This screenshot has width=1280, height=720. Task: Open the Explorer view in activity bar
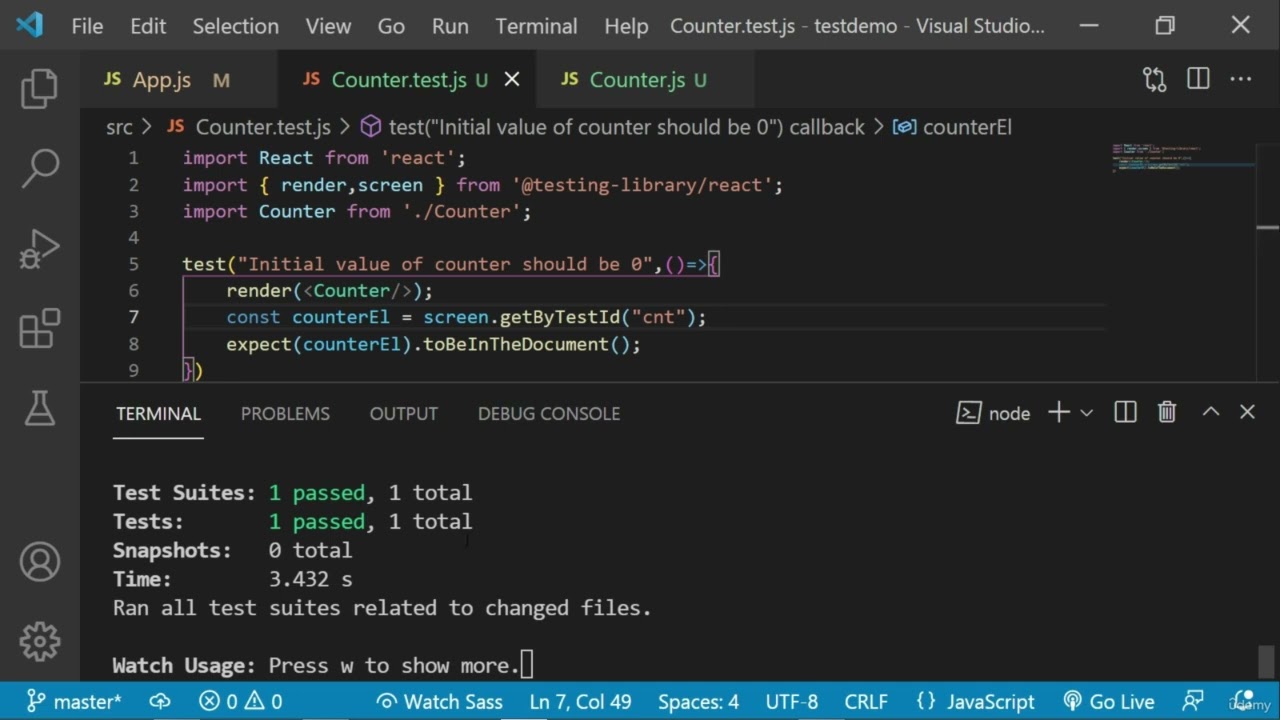point(40,88)
